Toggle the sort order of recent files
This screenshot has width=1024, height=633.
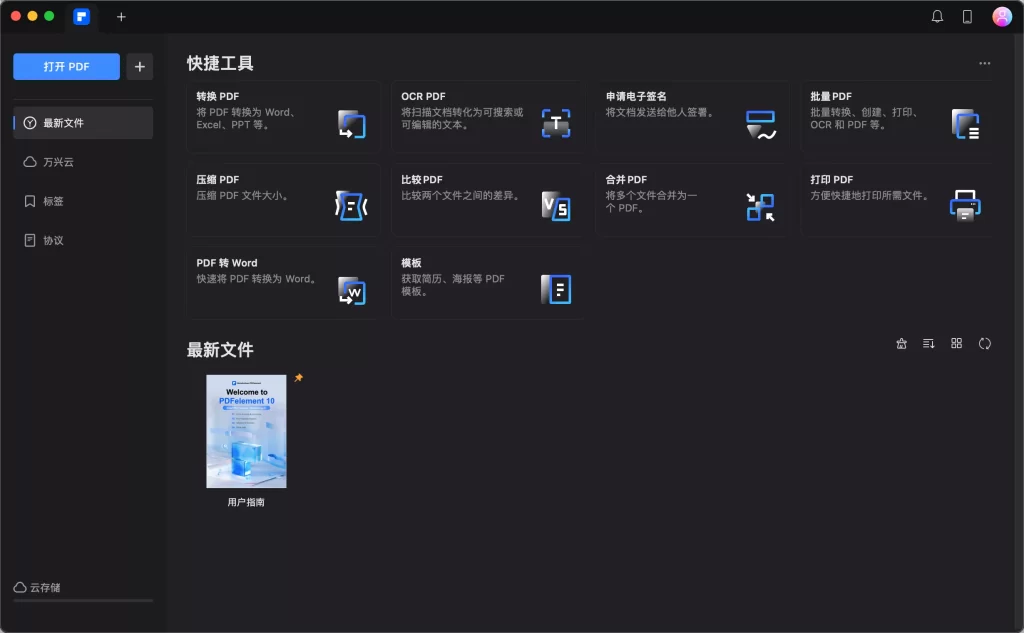pyautogui.click(x=928, y=343)
